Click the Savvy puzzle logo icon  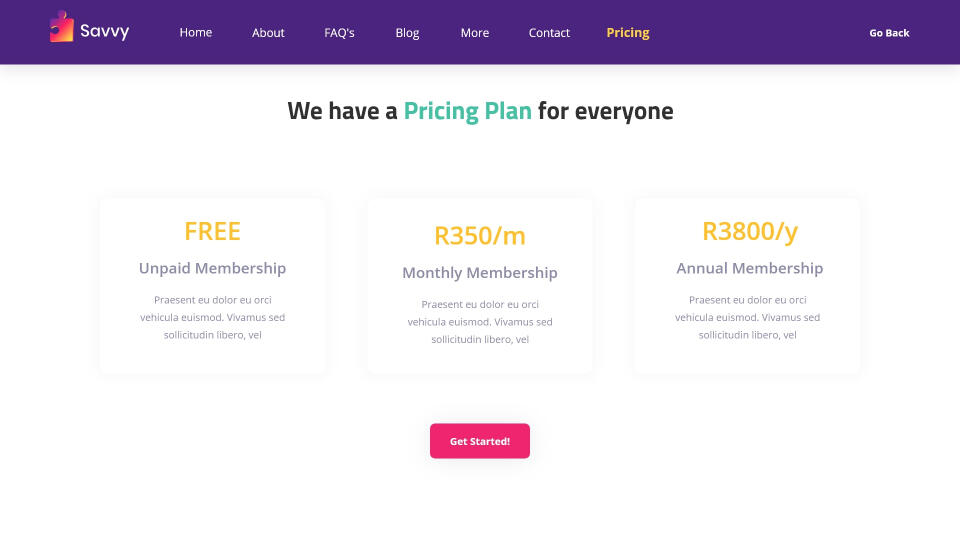tap(61, 27)
